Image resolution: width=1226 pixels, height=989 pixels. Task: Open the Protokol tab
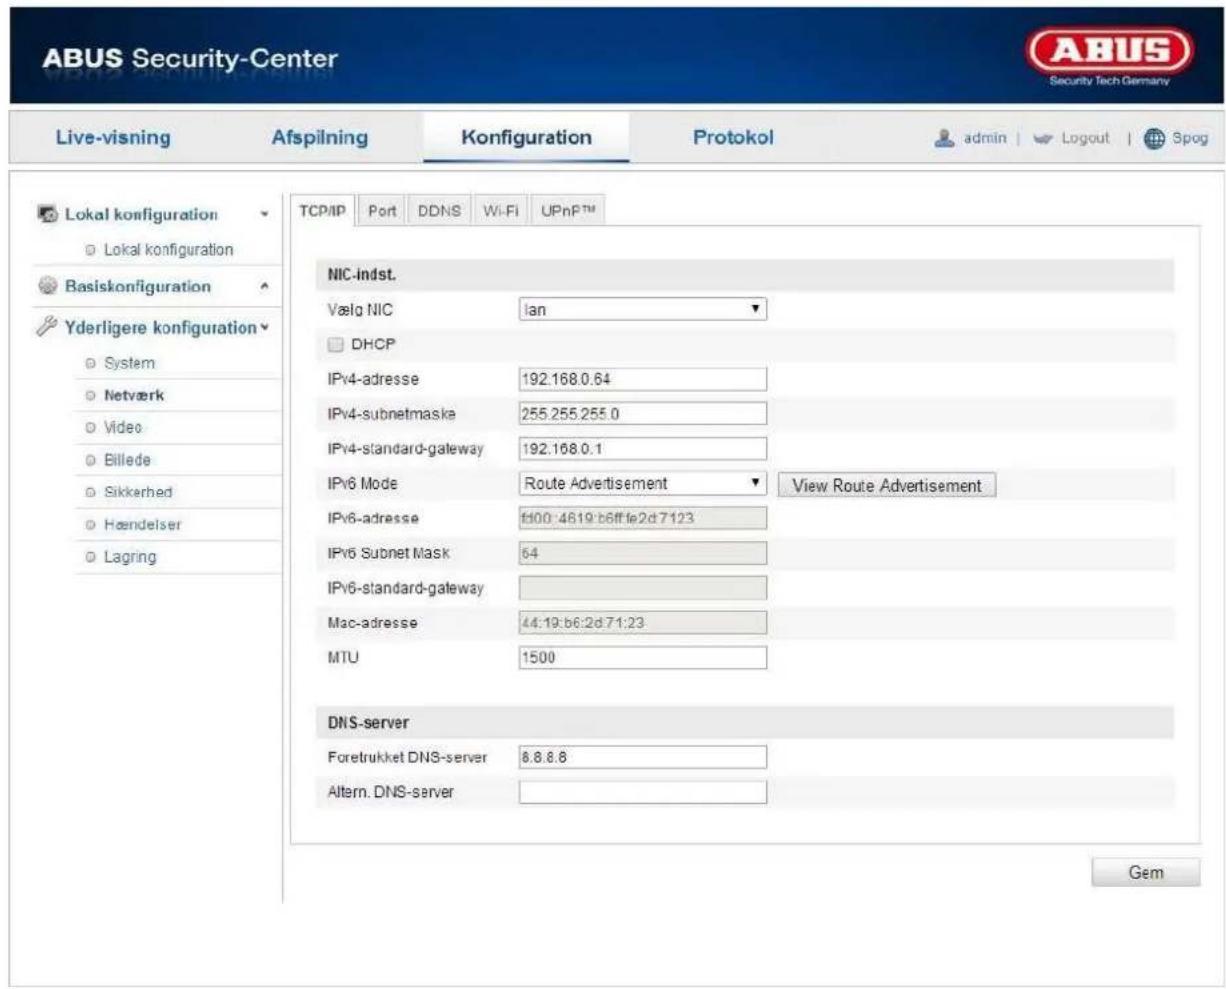(733, 137)
